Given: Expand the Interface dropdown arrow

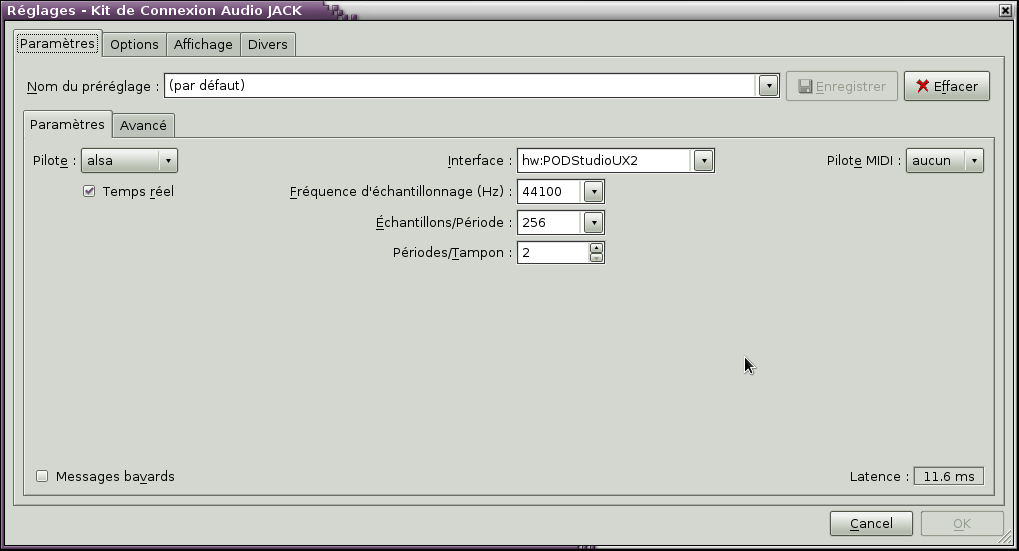Looking at the screenshot, I should pos(703,160).
